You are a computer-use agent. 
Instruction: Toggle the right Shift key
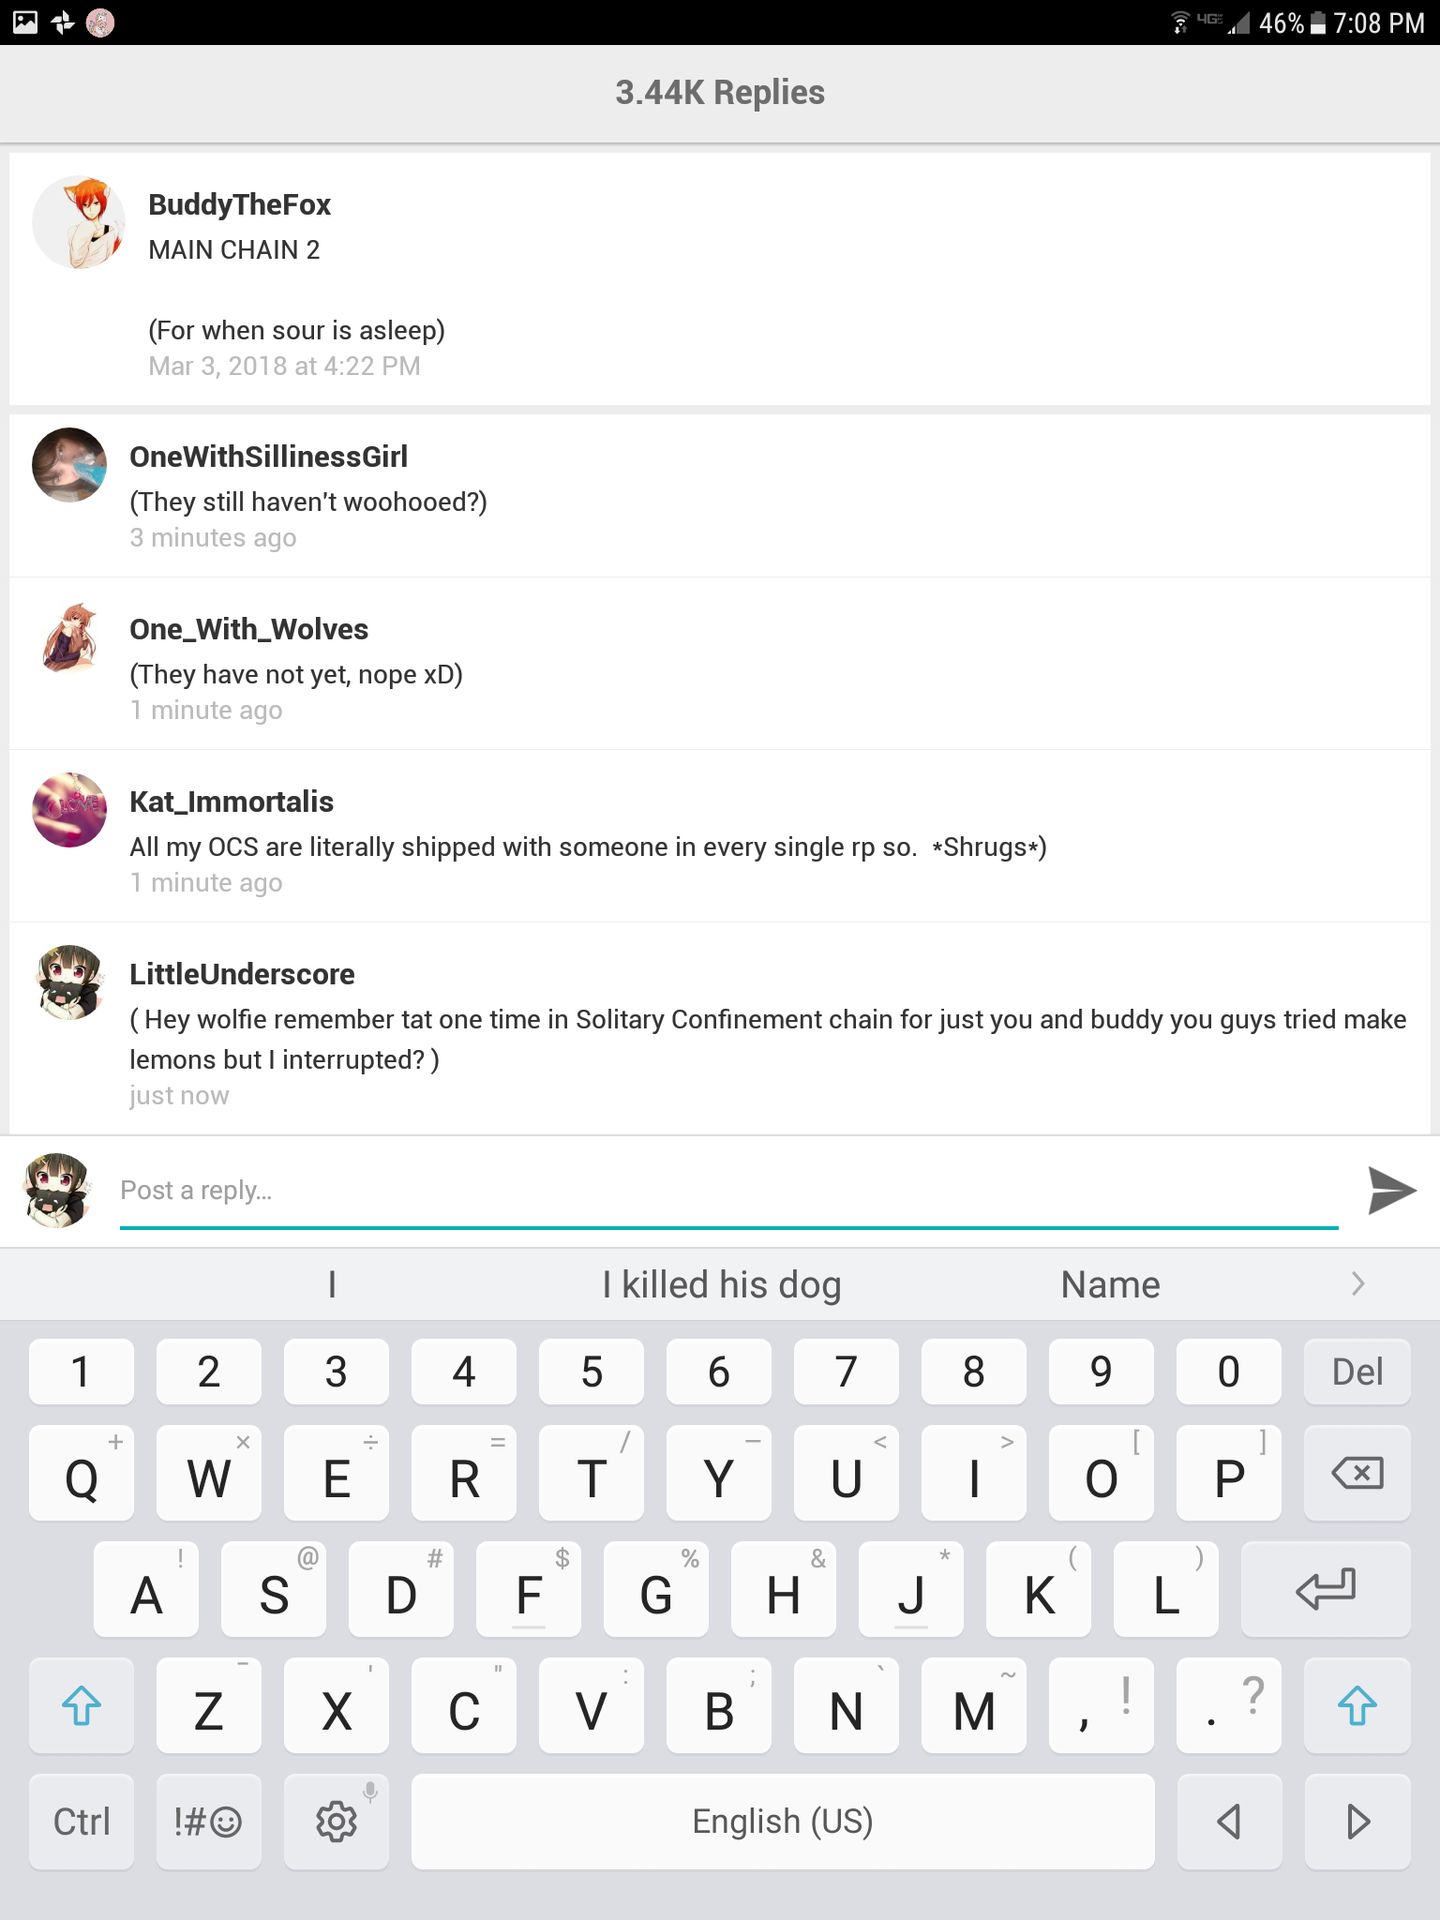pos(1357,1705)
